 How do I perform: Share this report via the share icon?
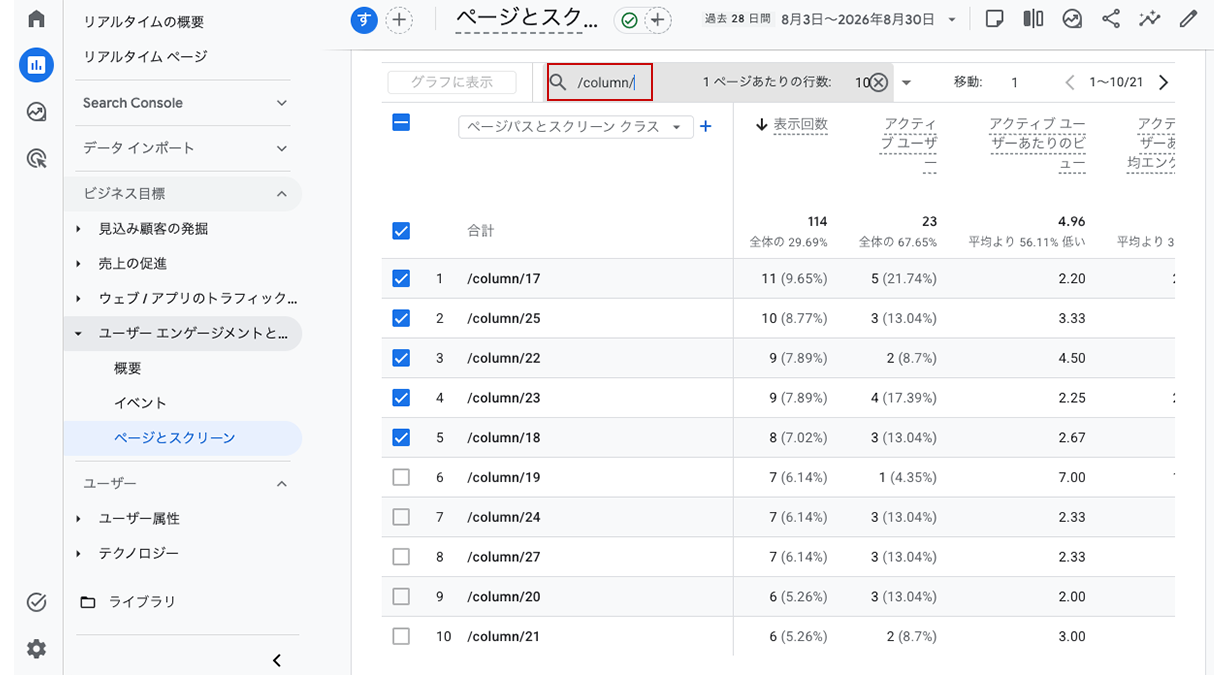point(1110,19)
